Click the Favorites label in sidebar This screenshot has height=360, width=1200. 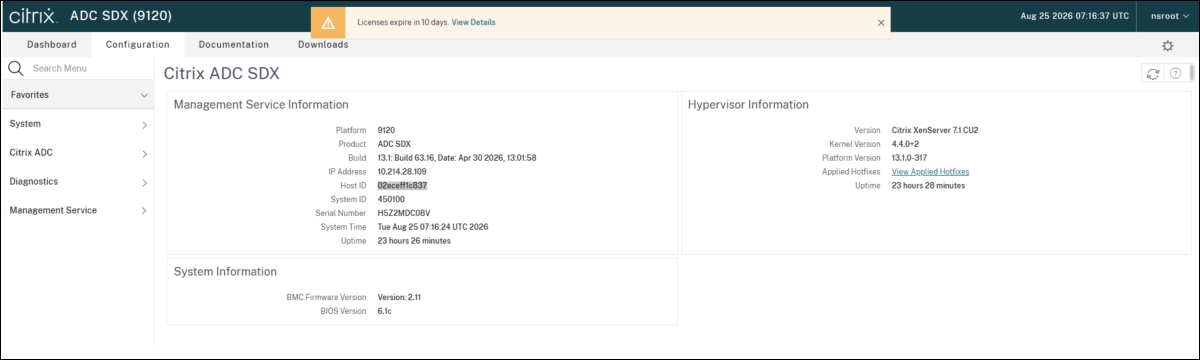tap(30, 95)
